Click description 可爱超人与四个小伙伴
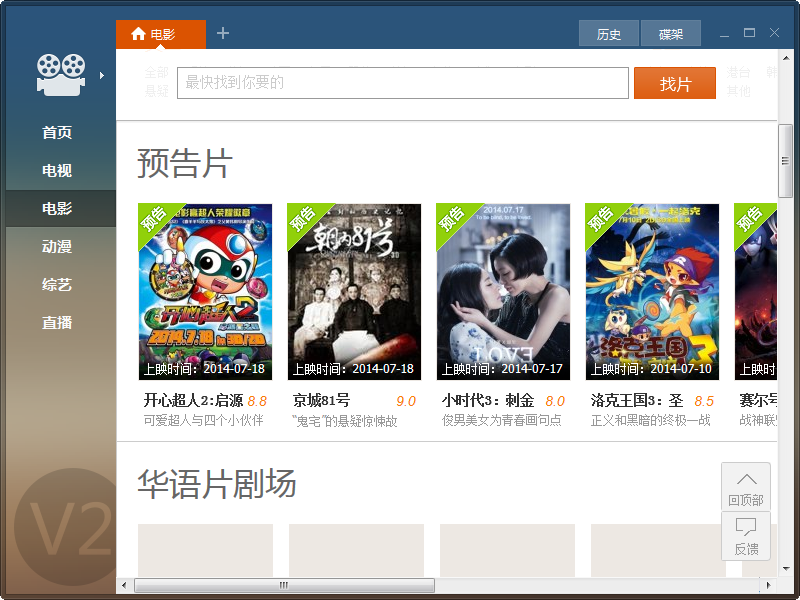Screen dimensions: 800x600 [x=204, y=420]
